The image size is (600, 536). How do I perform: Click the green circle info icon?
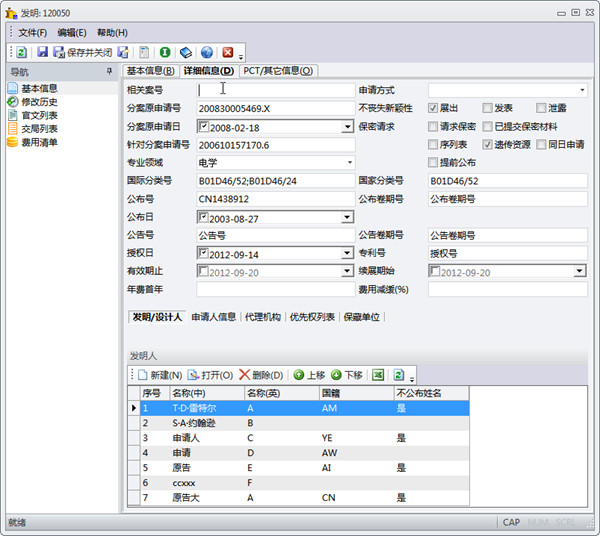click(165, 52)
